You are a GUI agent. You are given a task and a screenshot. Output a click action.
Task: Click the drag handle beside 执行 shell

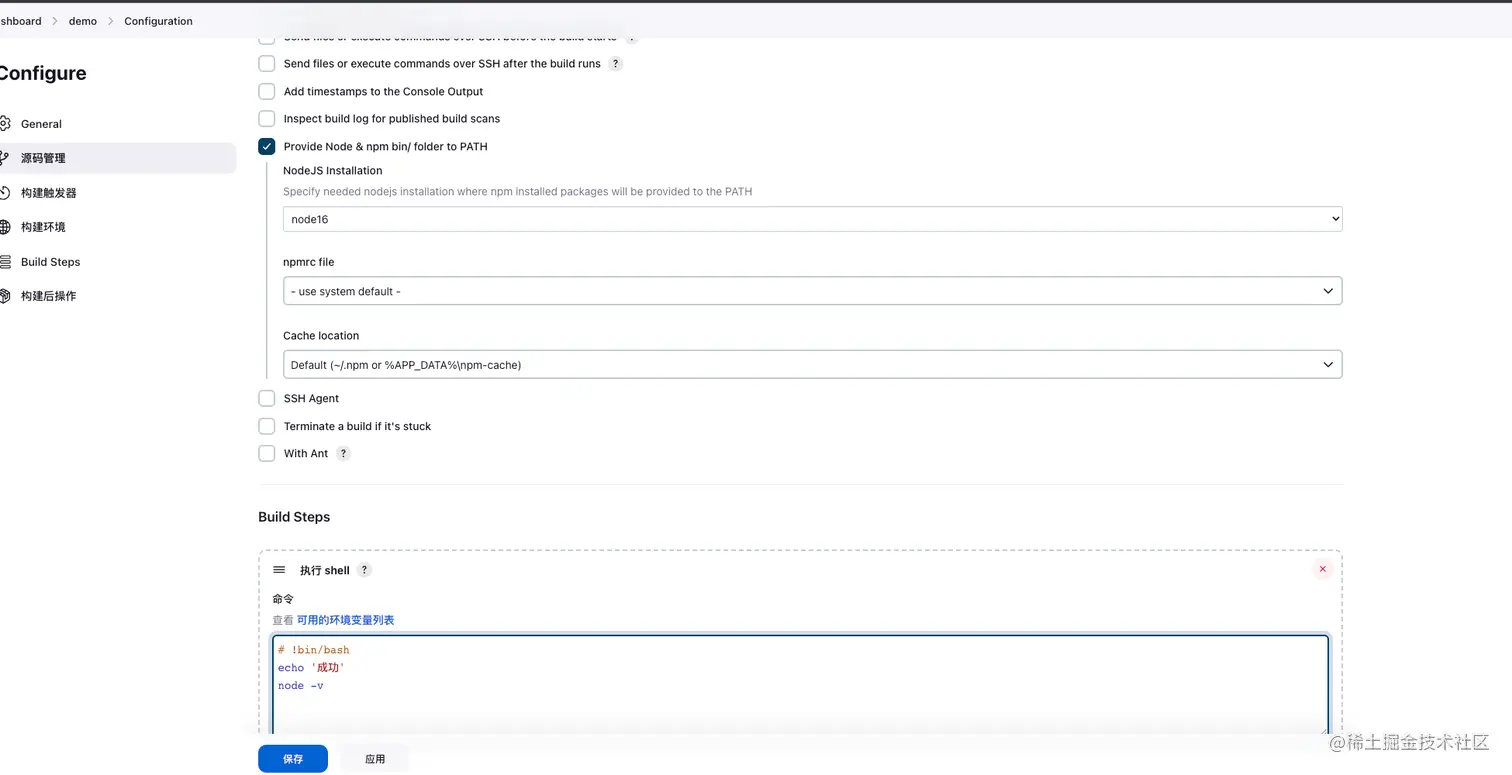279,570
